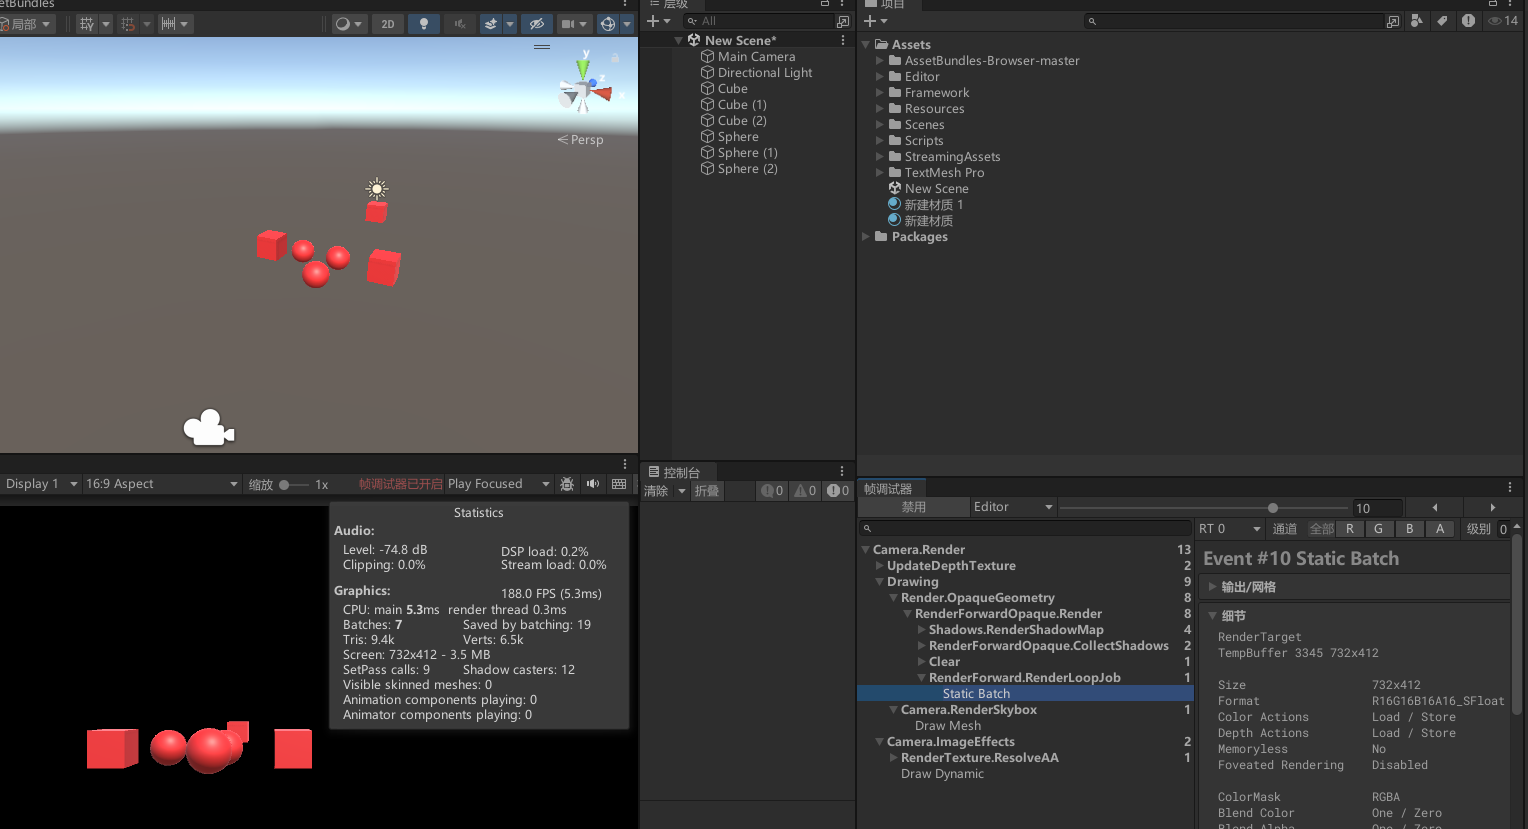Click the keyboard shortcuts icon in Game view
The height and width of the screenshot is (829, 1528).
(x=619, y=484)
